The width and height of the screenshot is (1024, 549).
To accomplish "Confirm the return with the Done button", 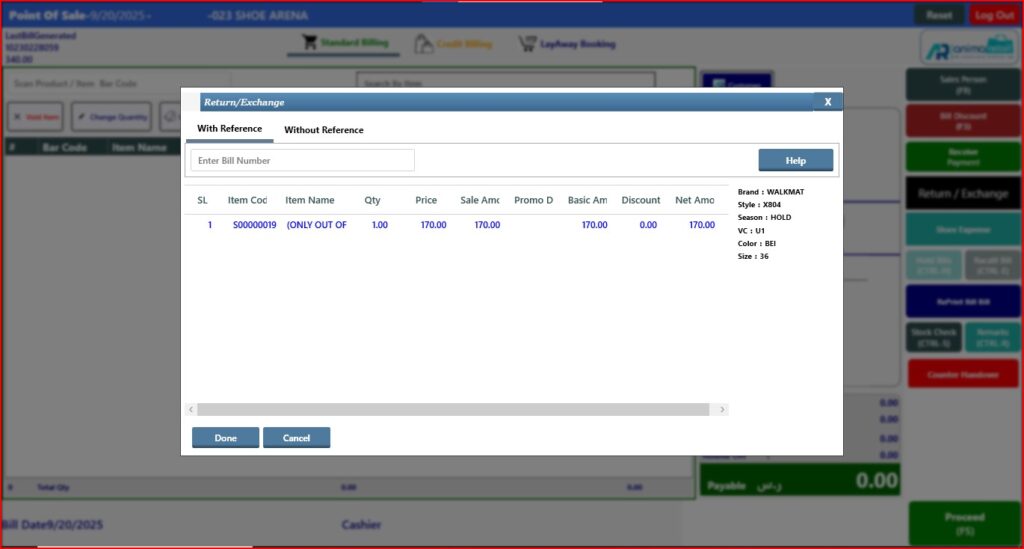I will click(225, 438).
